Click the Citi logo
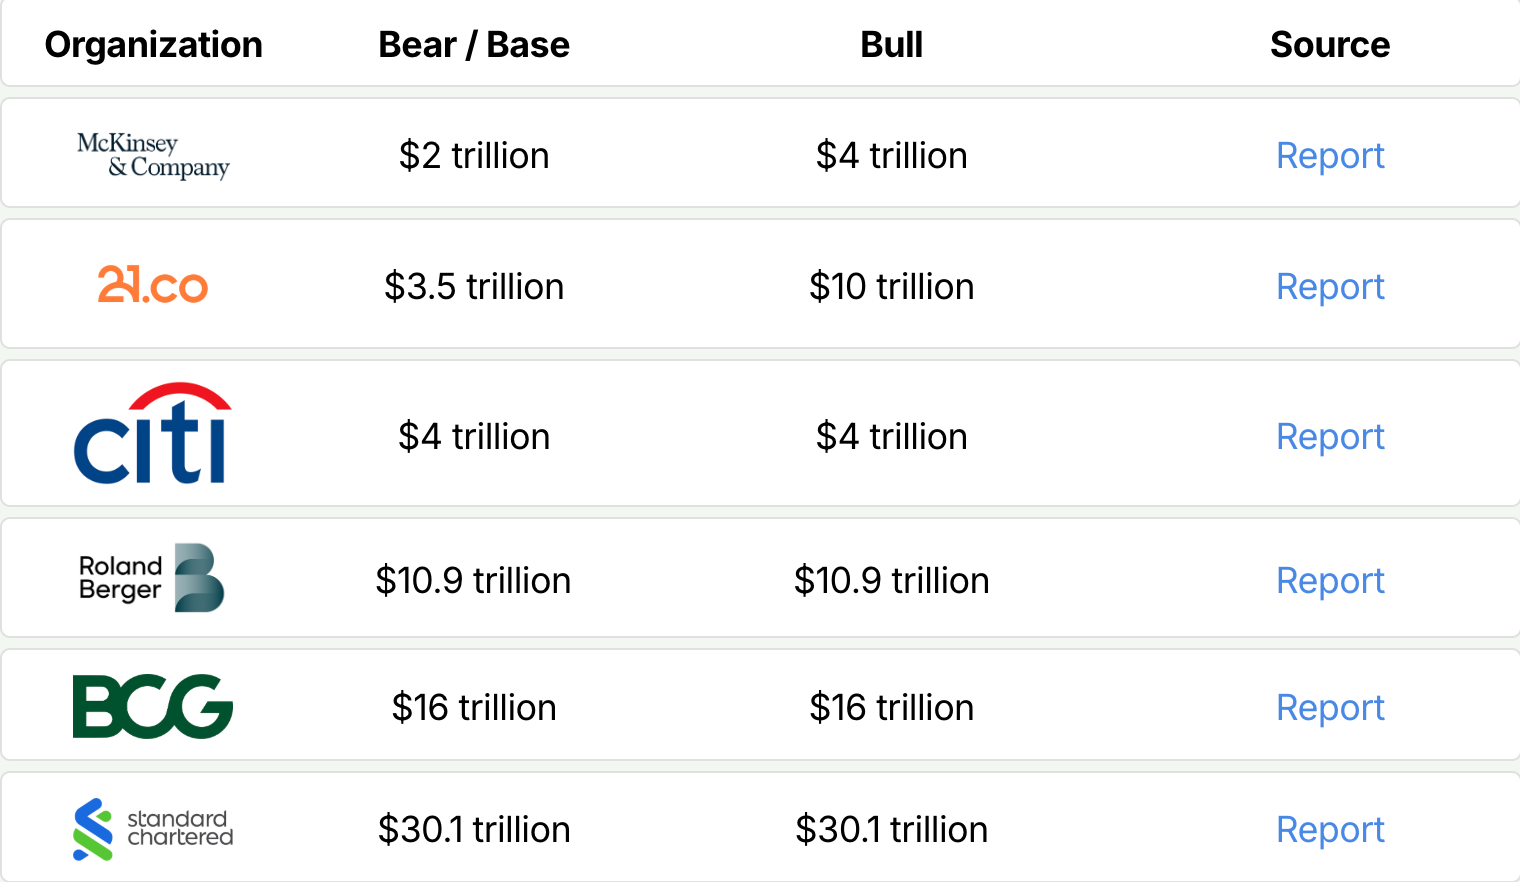This screenshot has width=1520, height=882. tap(153, 434)
